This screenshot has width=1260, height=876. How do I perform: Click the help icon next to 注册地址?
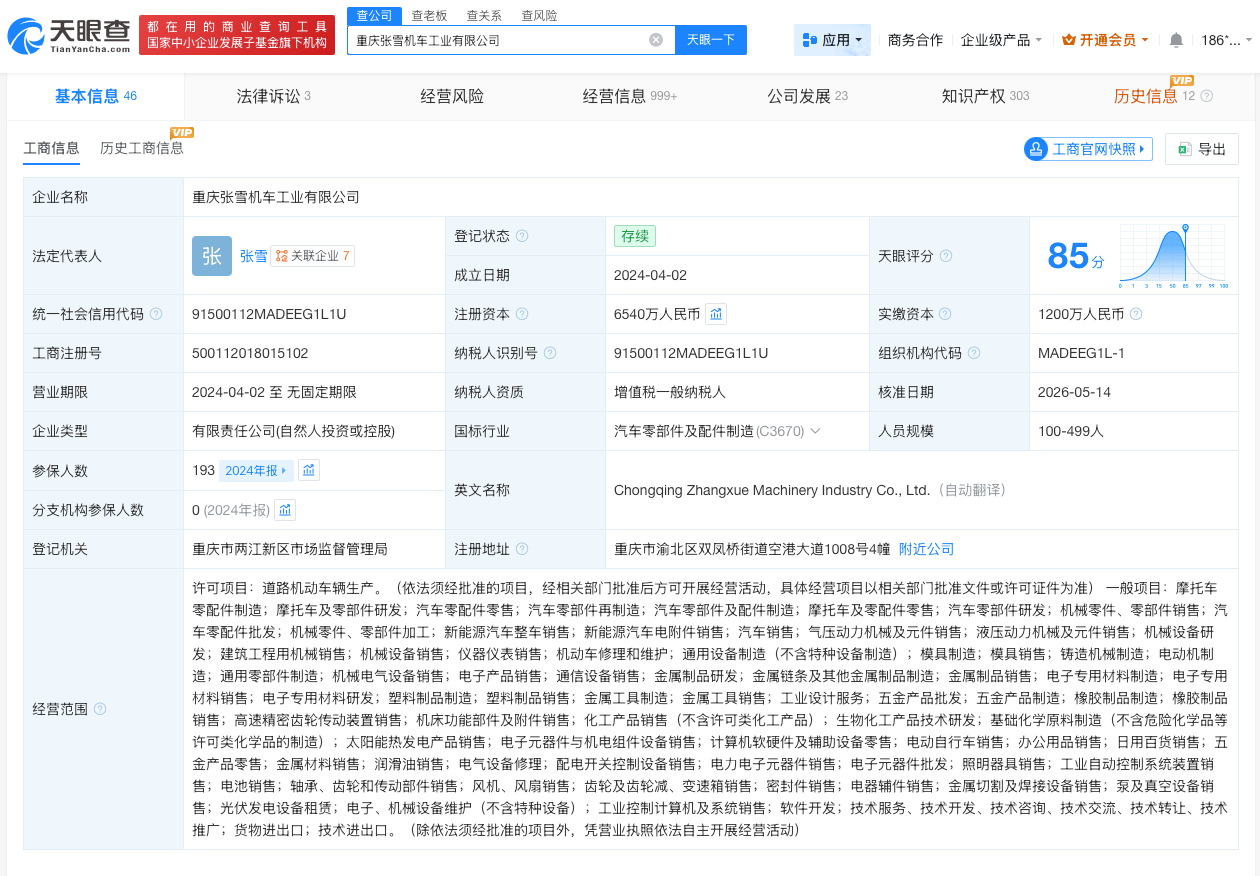click(522, 549)
